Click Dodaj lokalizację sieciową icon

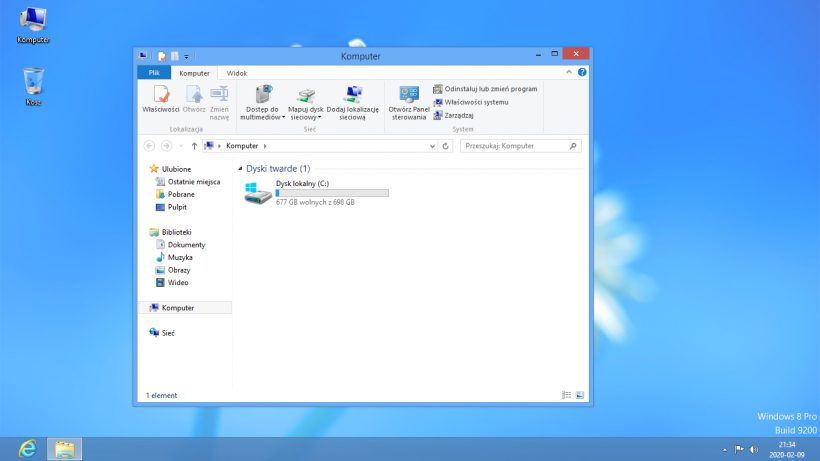pos(352,96)
